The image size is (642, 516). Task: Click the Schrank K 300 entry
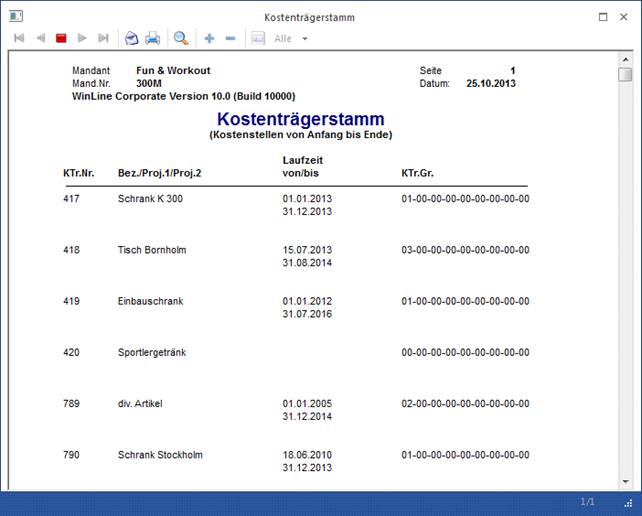point(150,199)
